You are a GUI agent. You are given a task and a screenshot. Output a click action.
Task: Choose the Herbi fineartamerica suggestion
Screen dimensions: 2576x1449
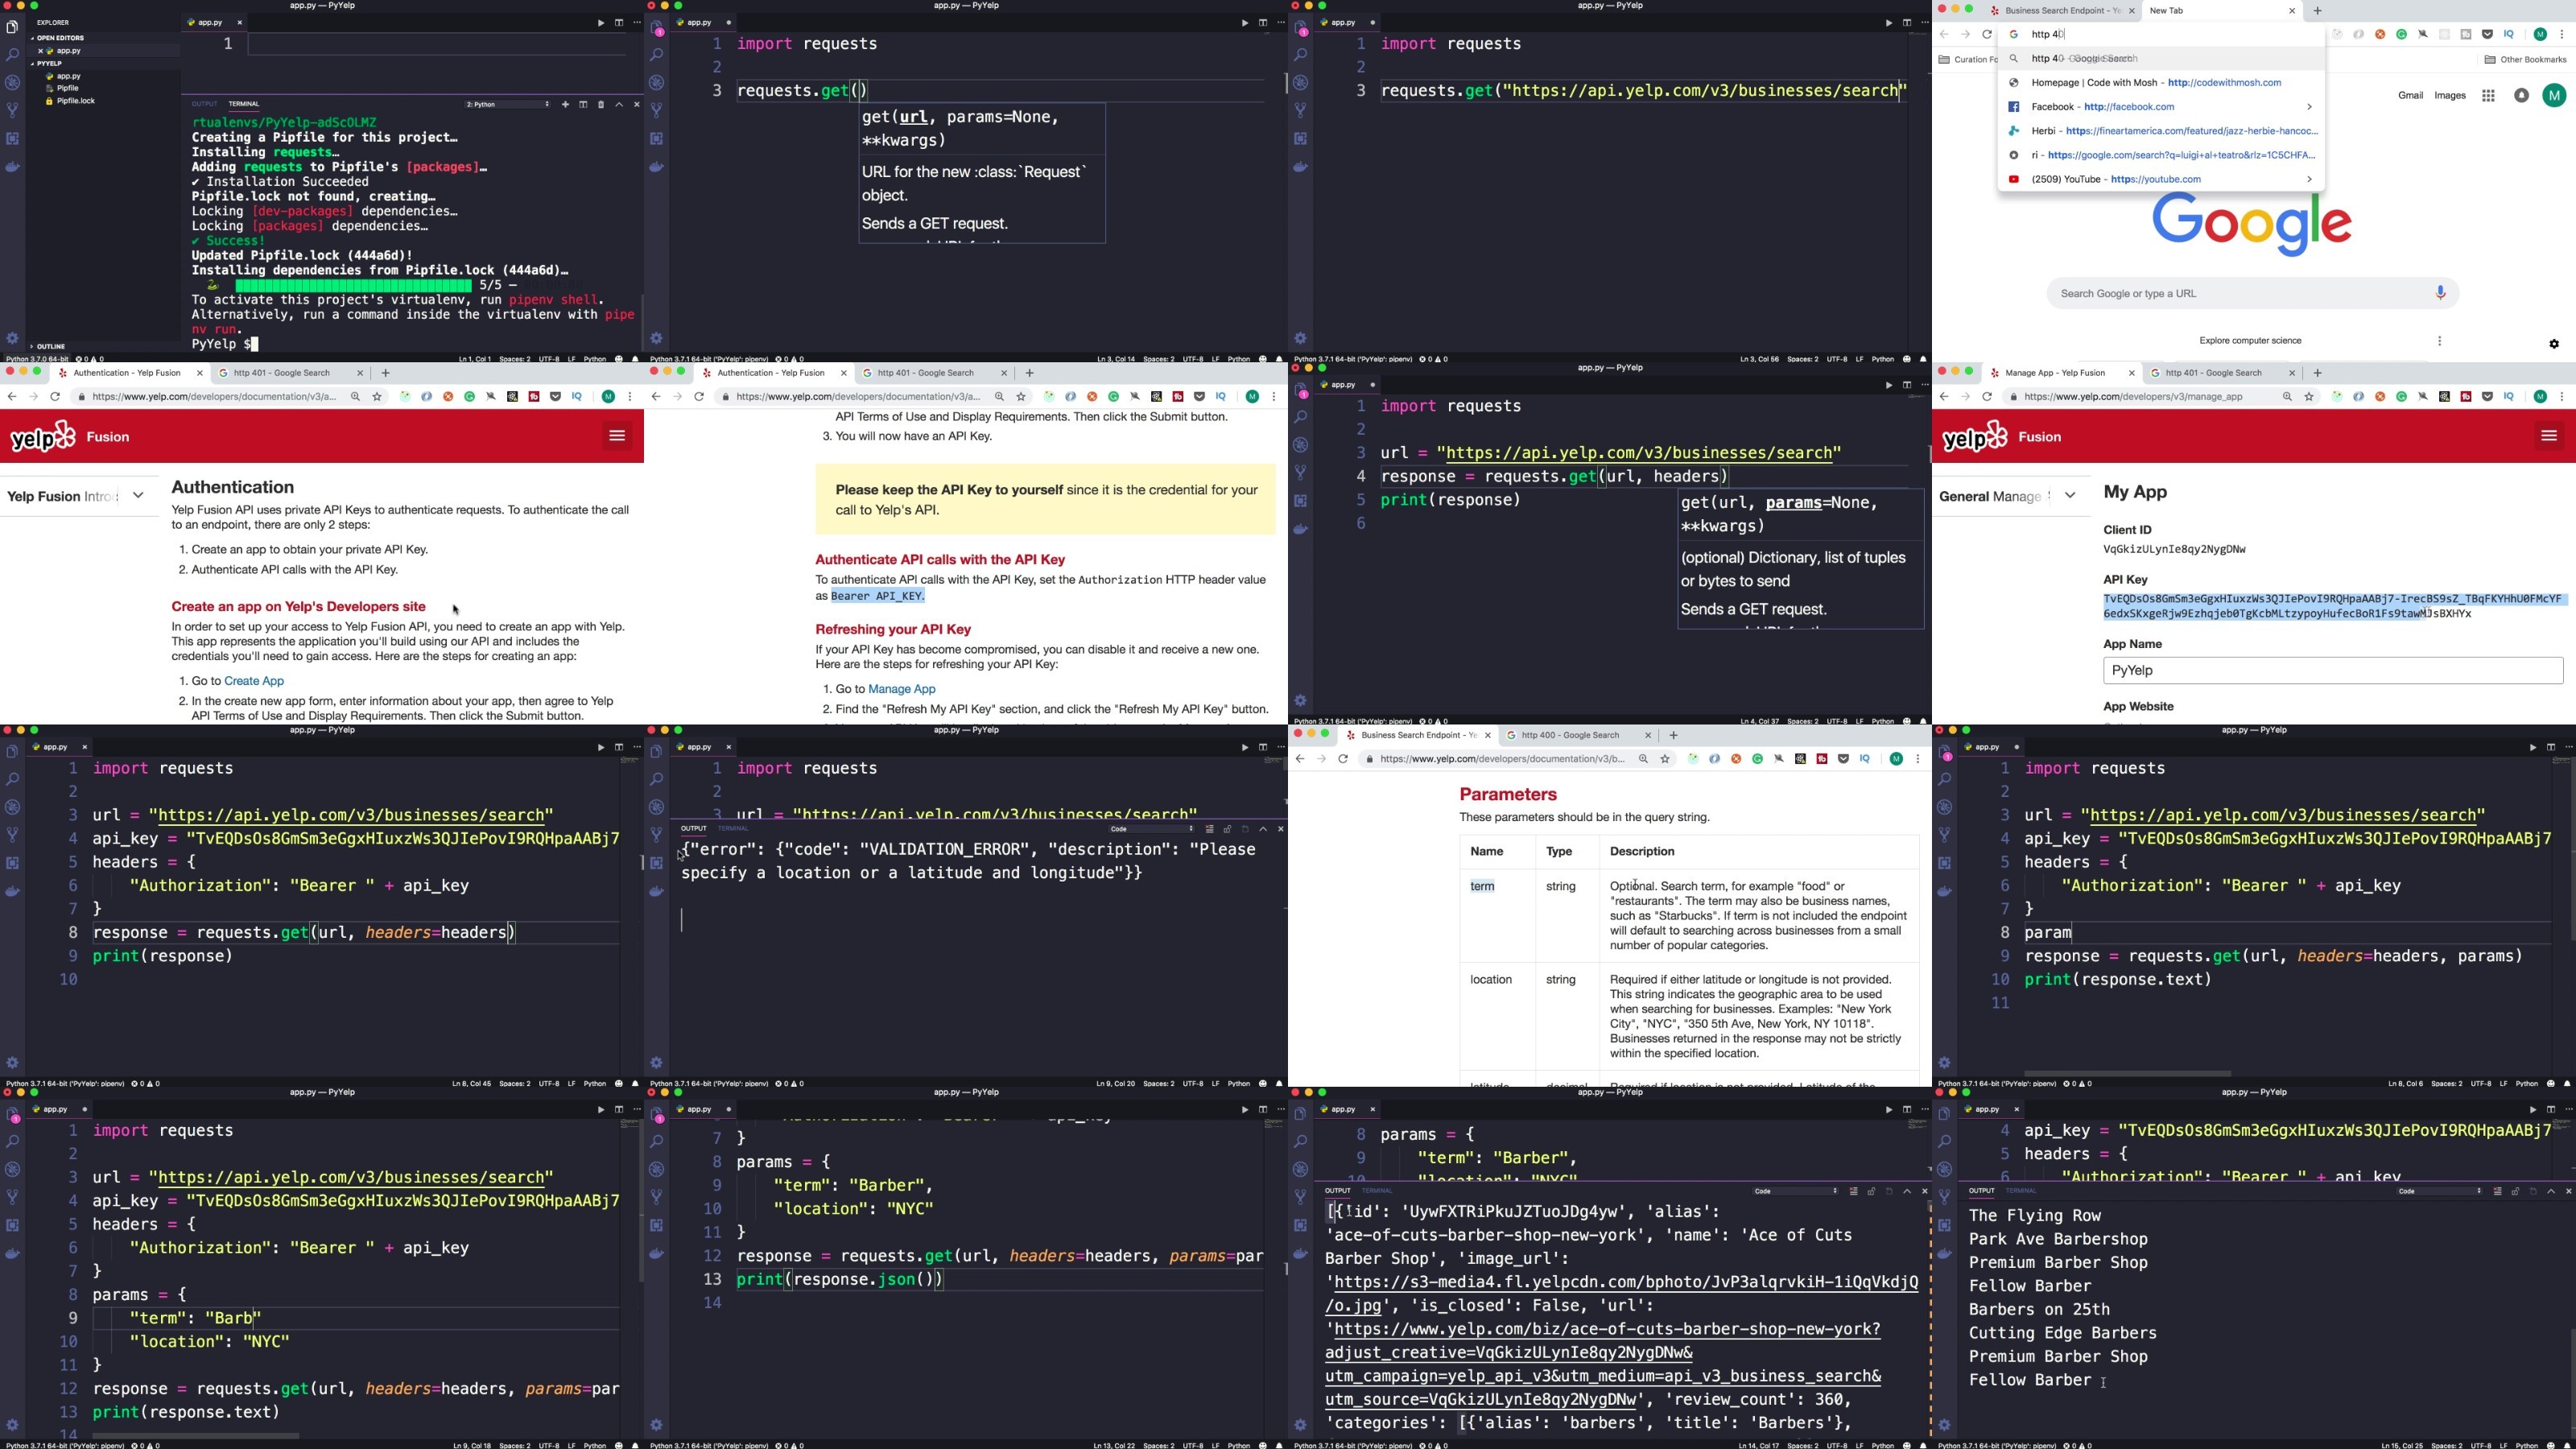click(x=2161, y=131)
